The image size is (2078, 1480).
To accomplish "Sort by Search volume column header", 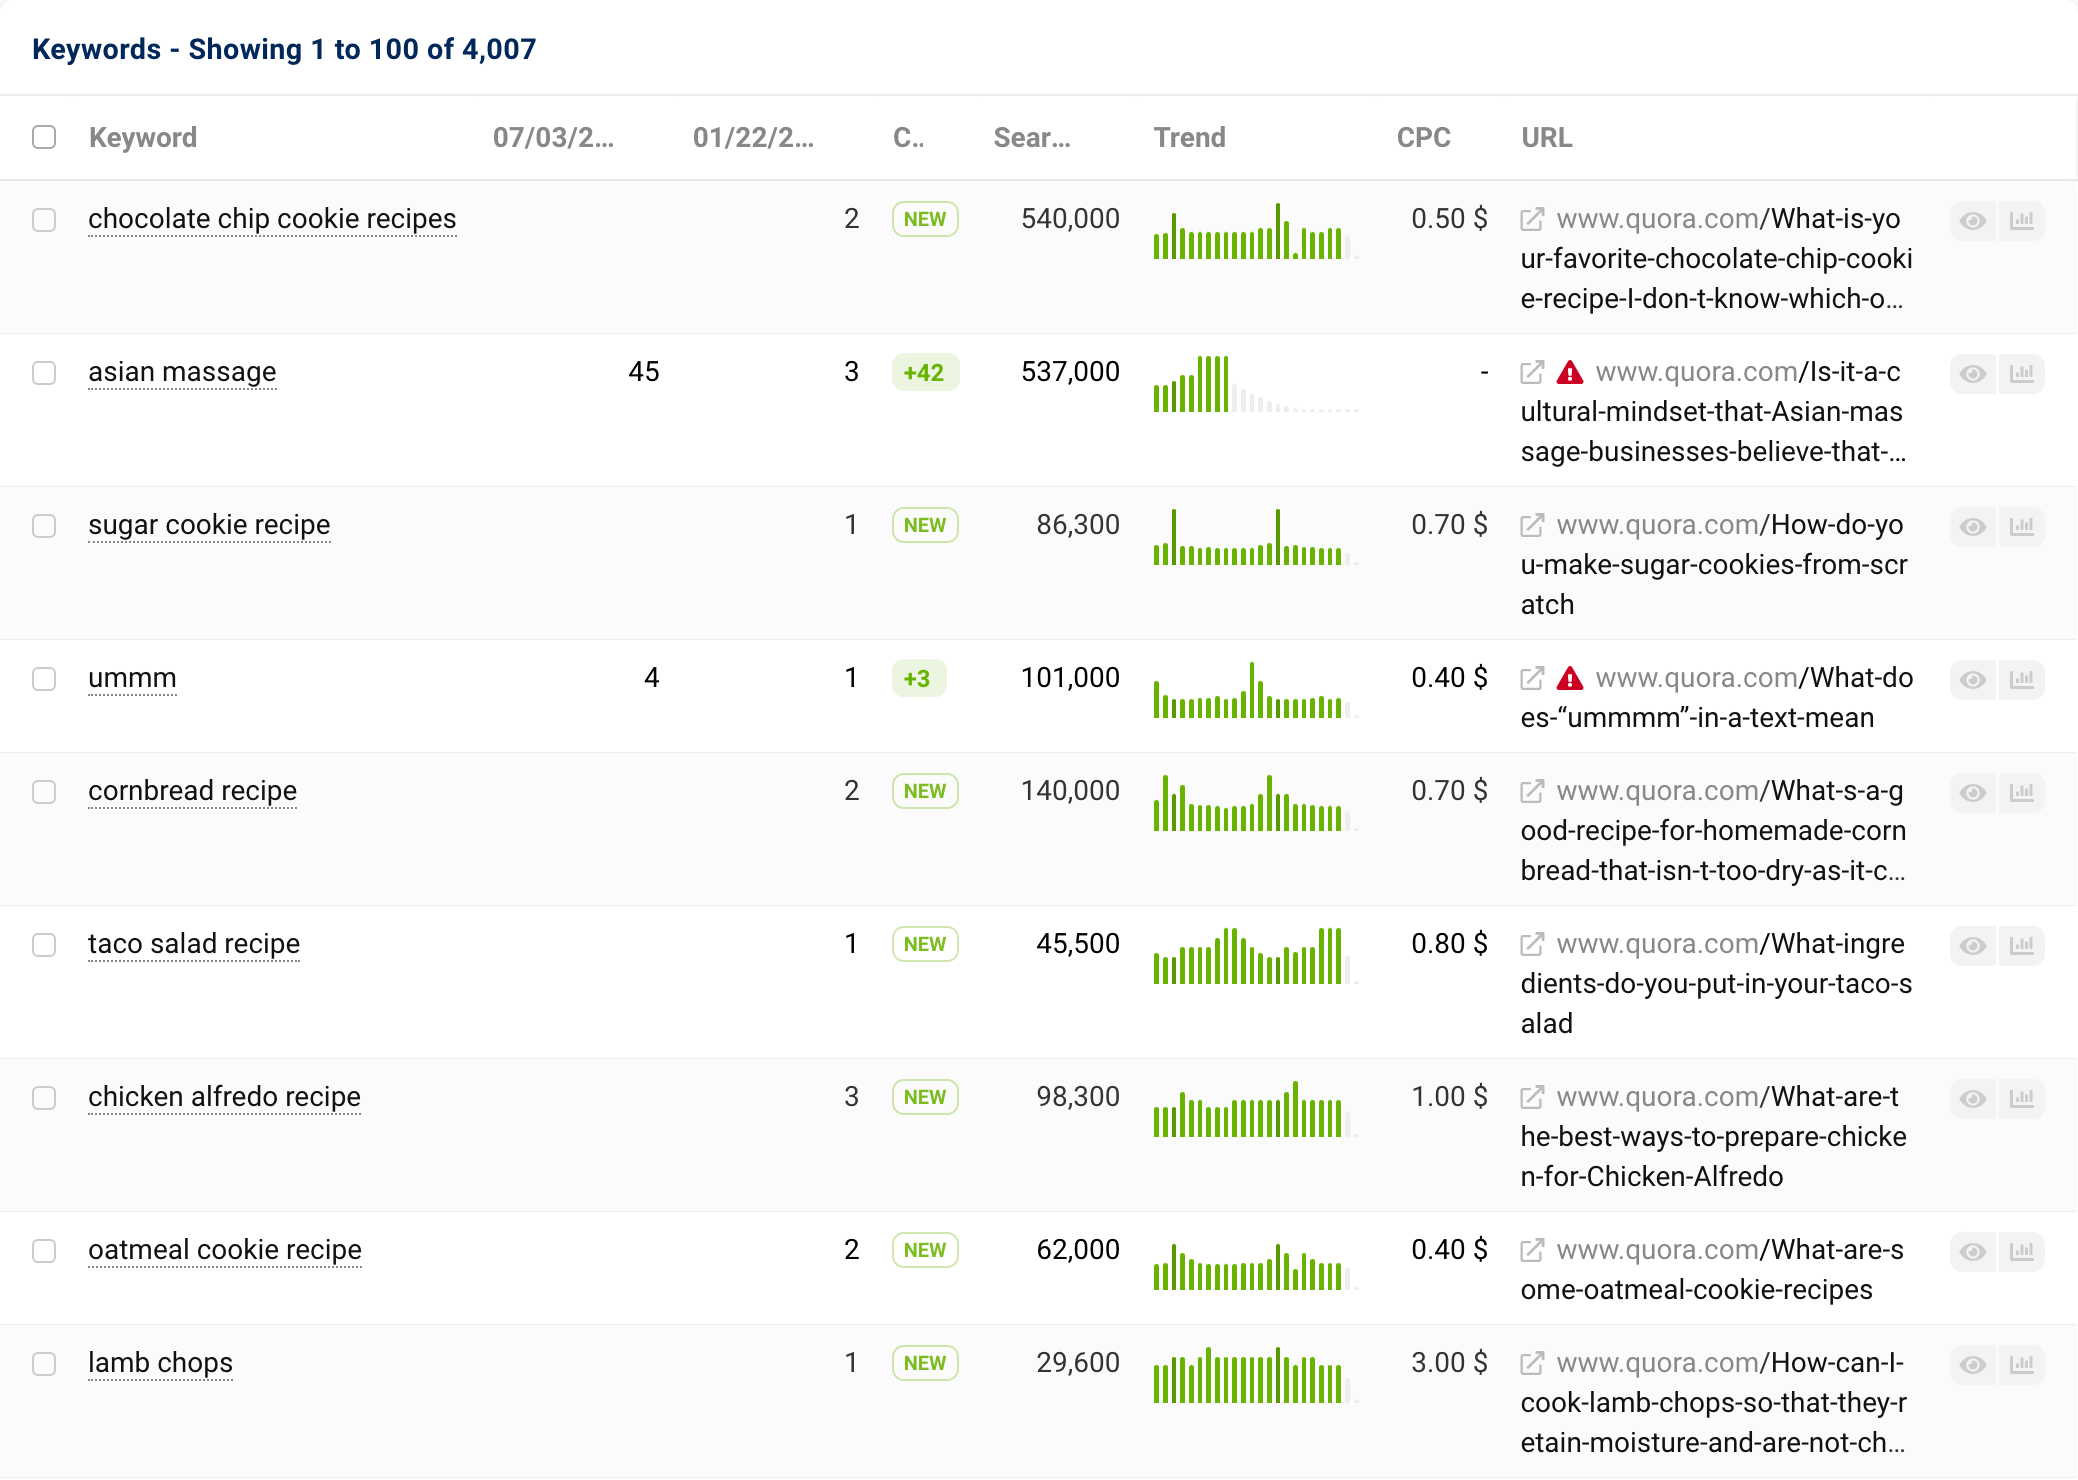I will click(1032, 137).
